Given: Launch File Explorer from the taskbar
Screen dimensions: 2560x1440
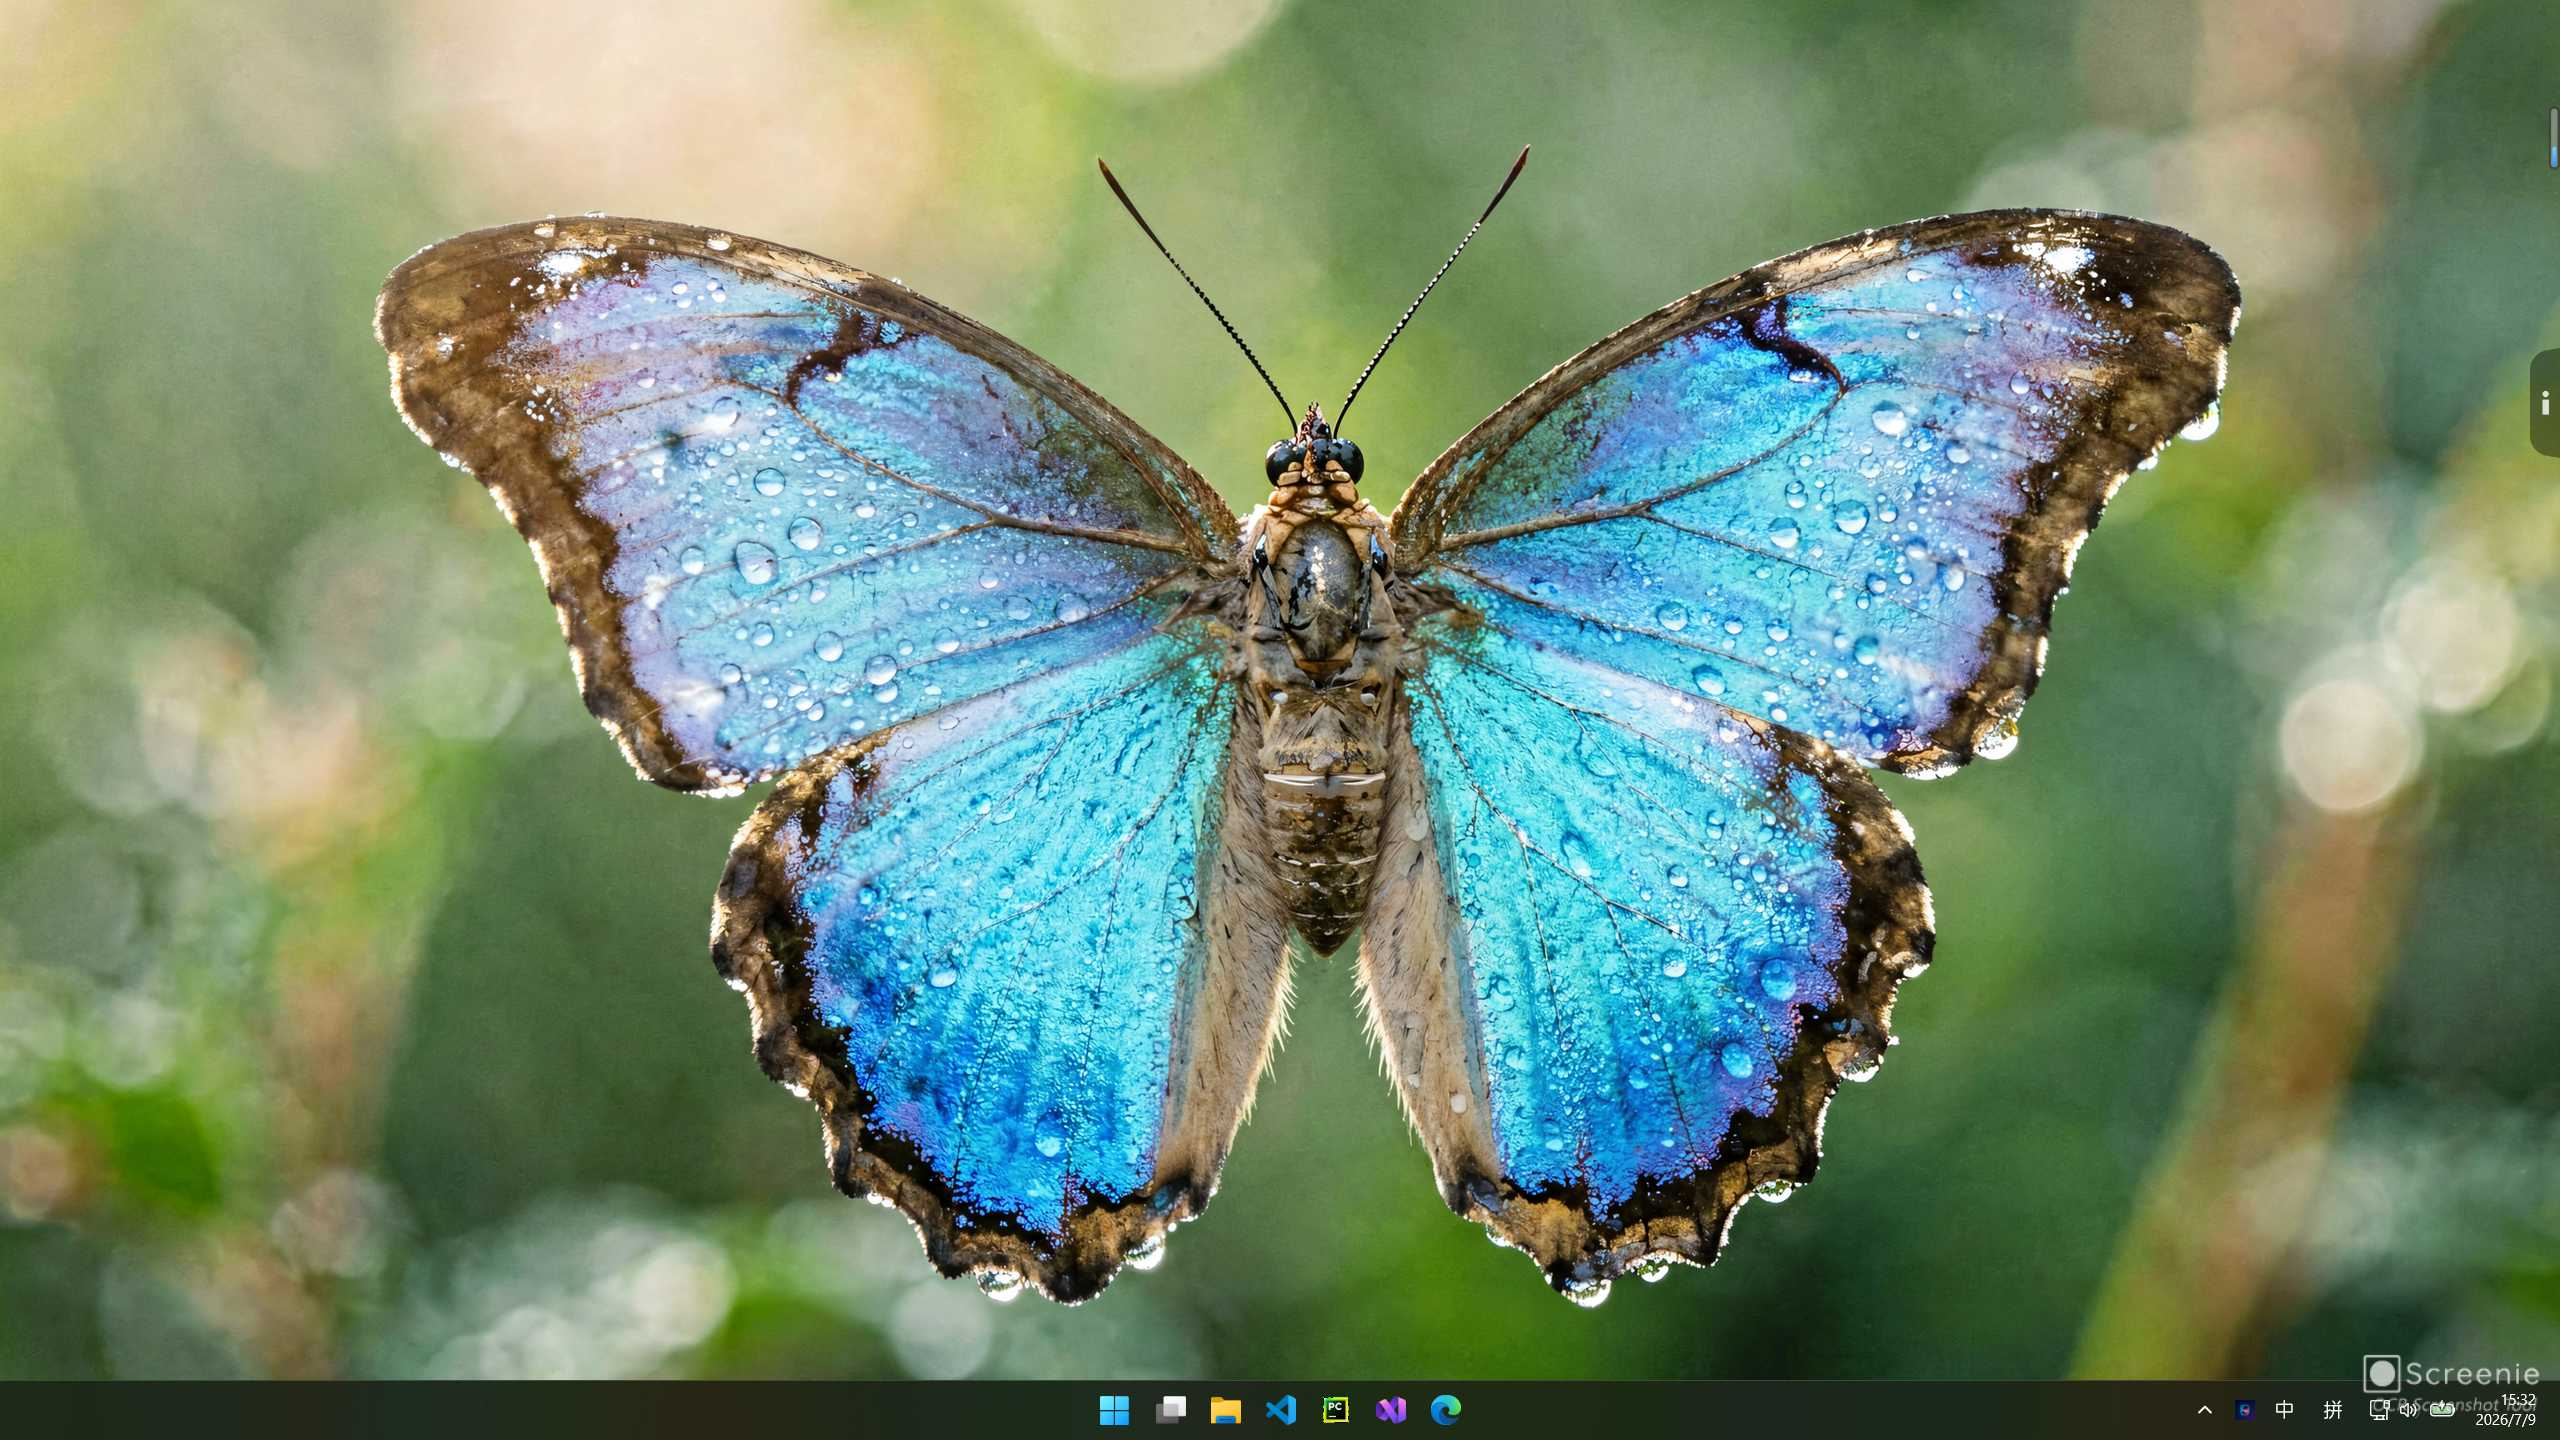Looking at the screenshot, I should pyautogui.click(x=1225, y=1410).
